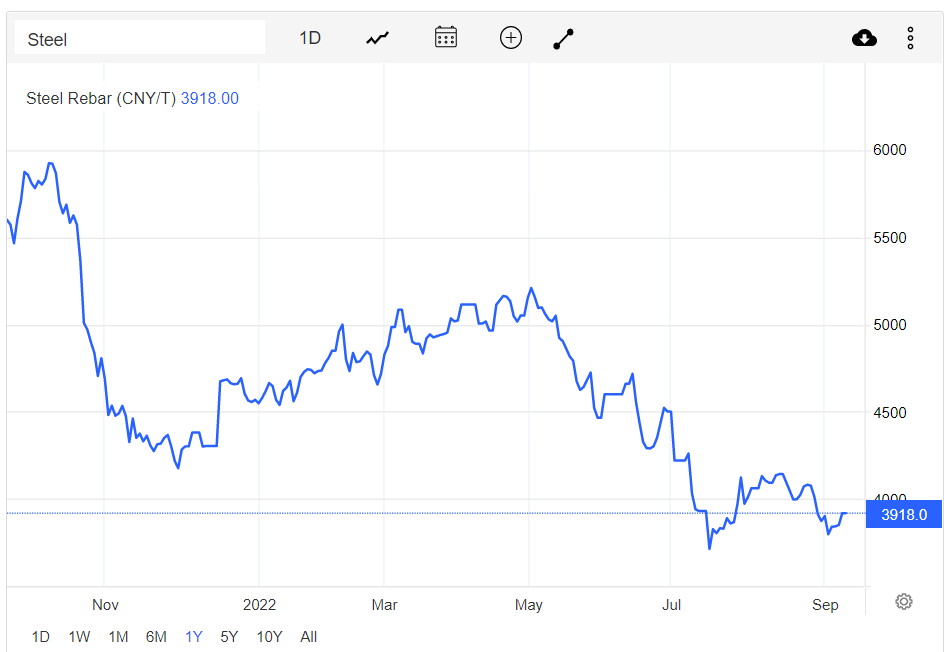Click the cloud download icon

864,38
